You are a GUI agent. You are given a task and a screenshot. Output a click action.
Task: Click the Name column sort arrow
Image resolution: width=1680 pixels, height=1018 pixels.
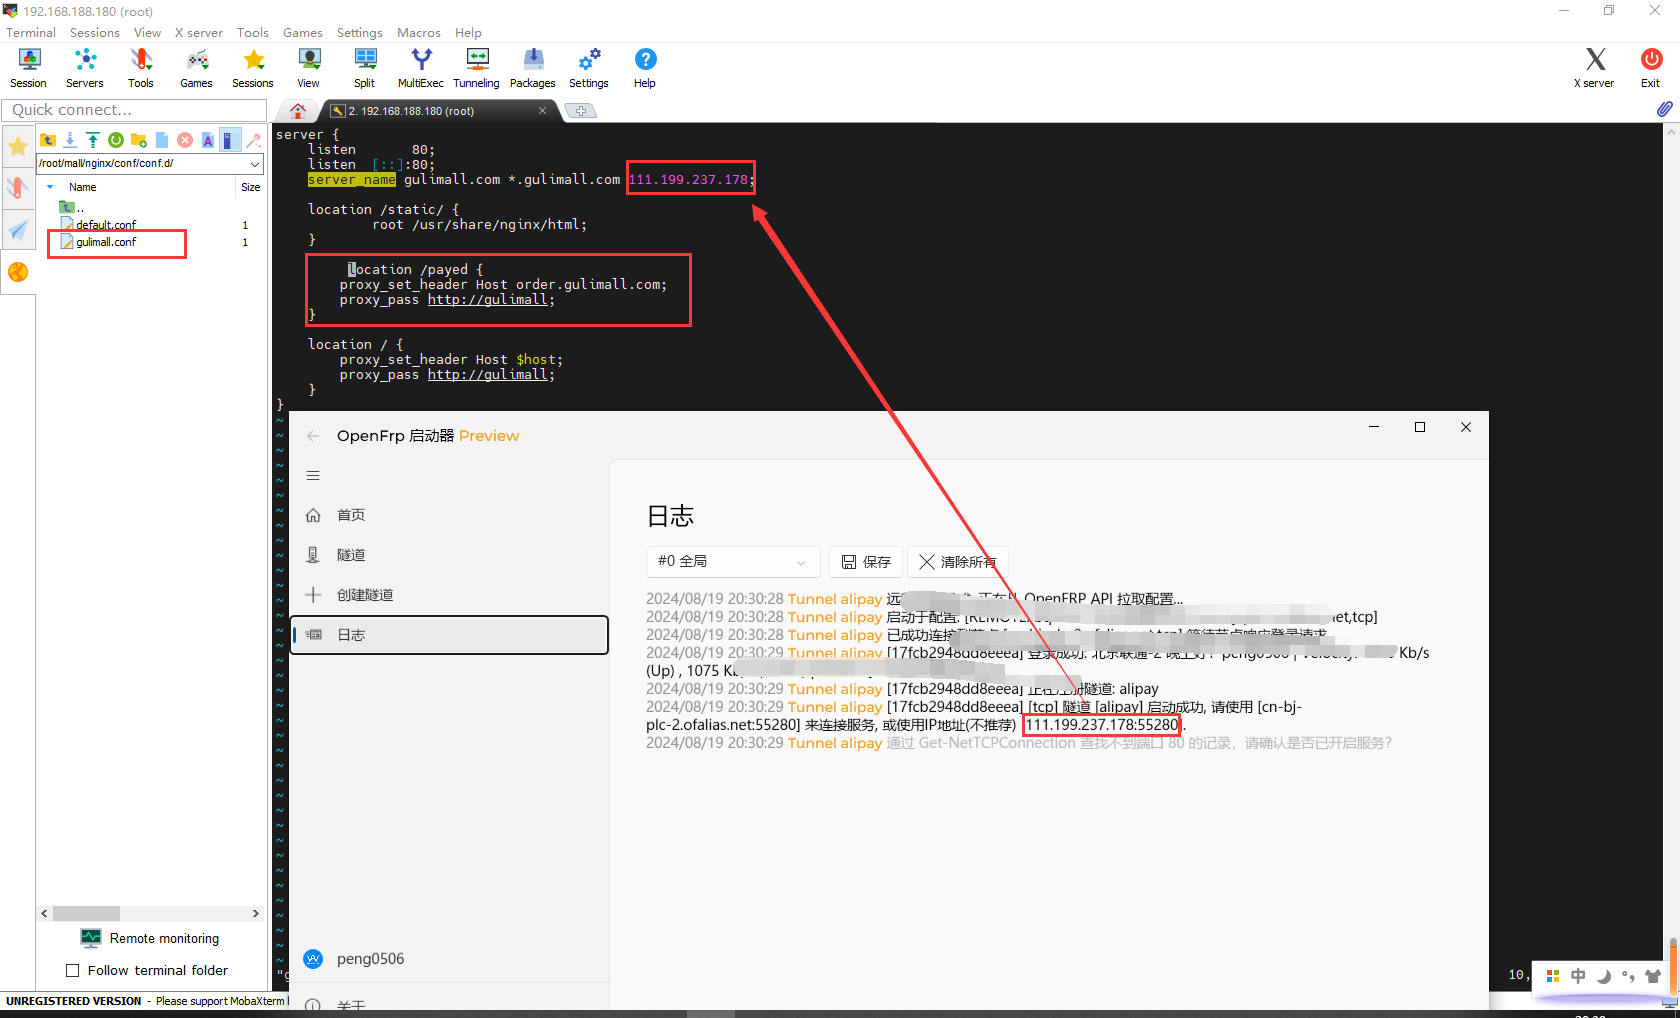point(50,187)
